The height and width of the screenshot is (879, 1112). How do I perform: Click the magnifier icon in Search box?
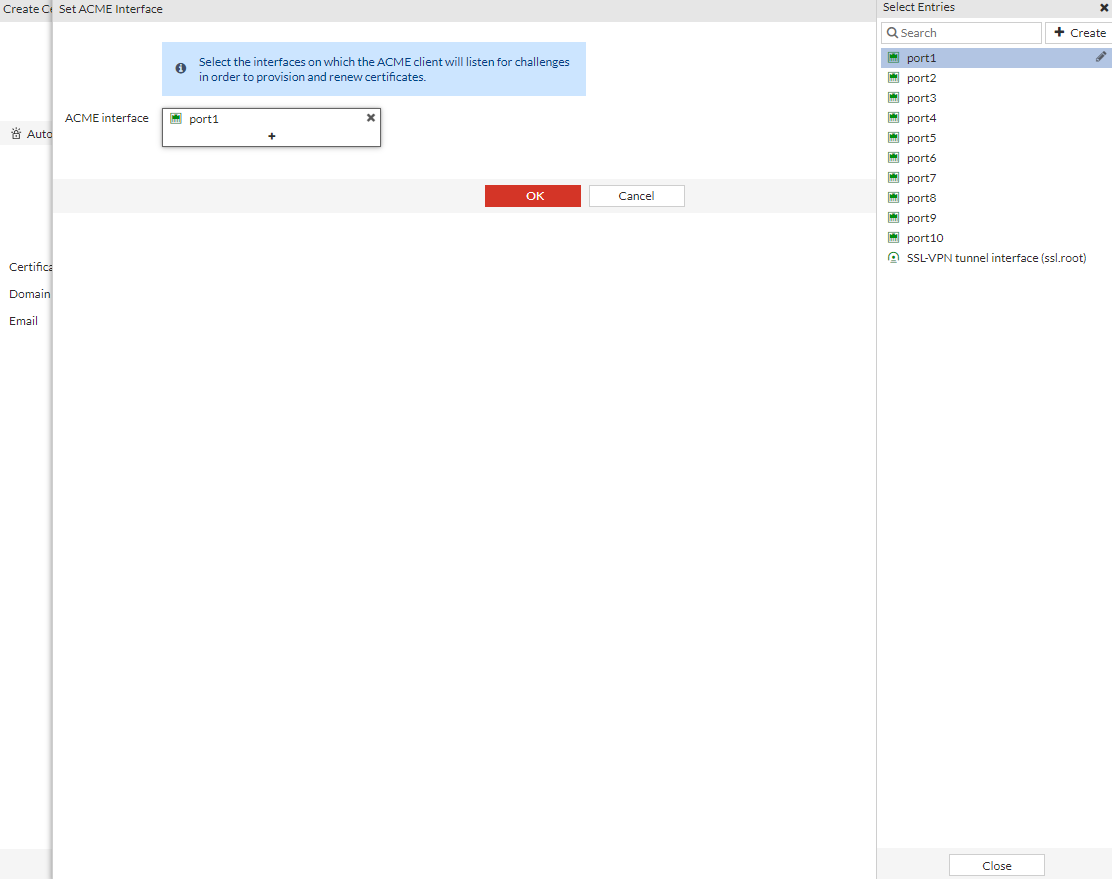pyautogui.click(x=893, y=33)
